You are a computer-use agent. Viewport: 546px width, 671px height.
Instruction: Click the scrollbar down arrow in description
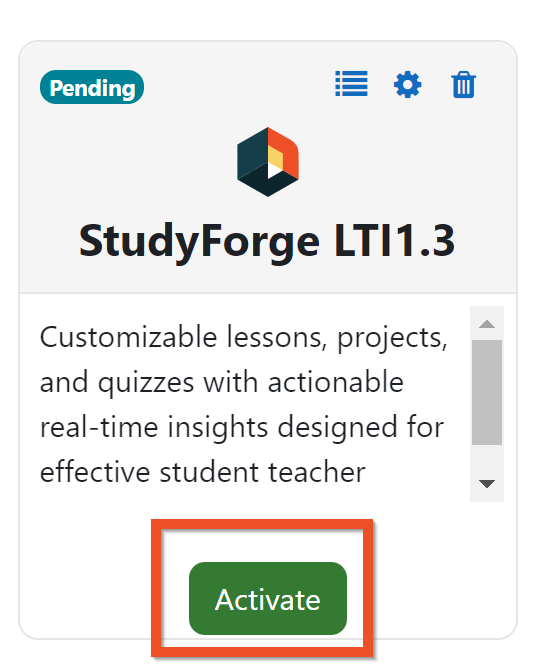(487, 484)
